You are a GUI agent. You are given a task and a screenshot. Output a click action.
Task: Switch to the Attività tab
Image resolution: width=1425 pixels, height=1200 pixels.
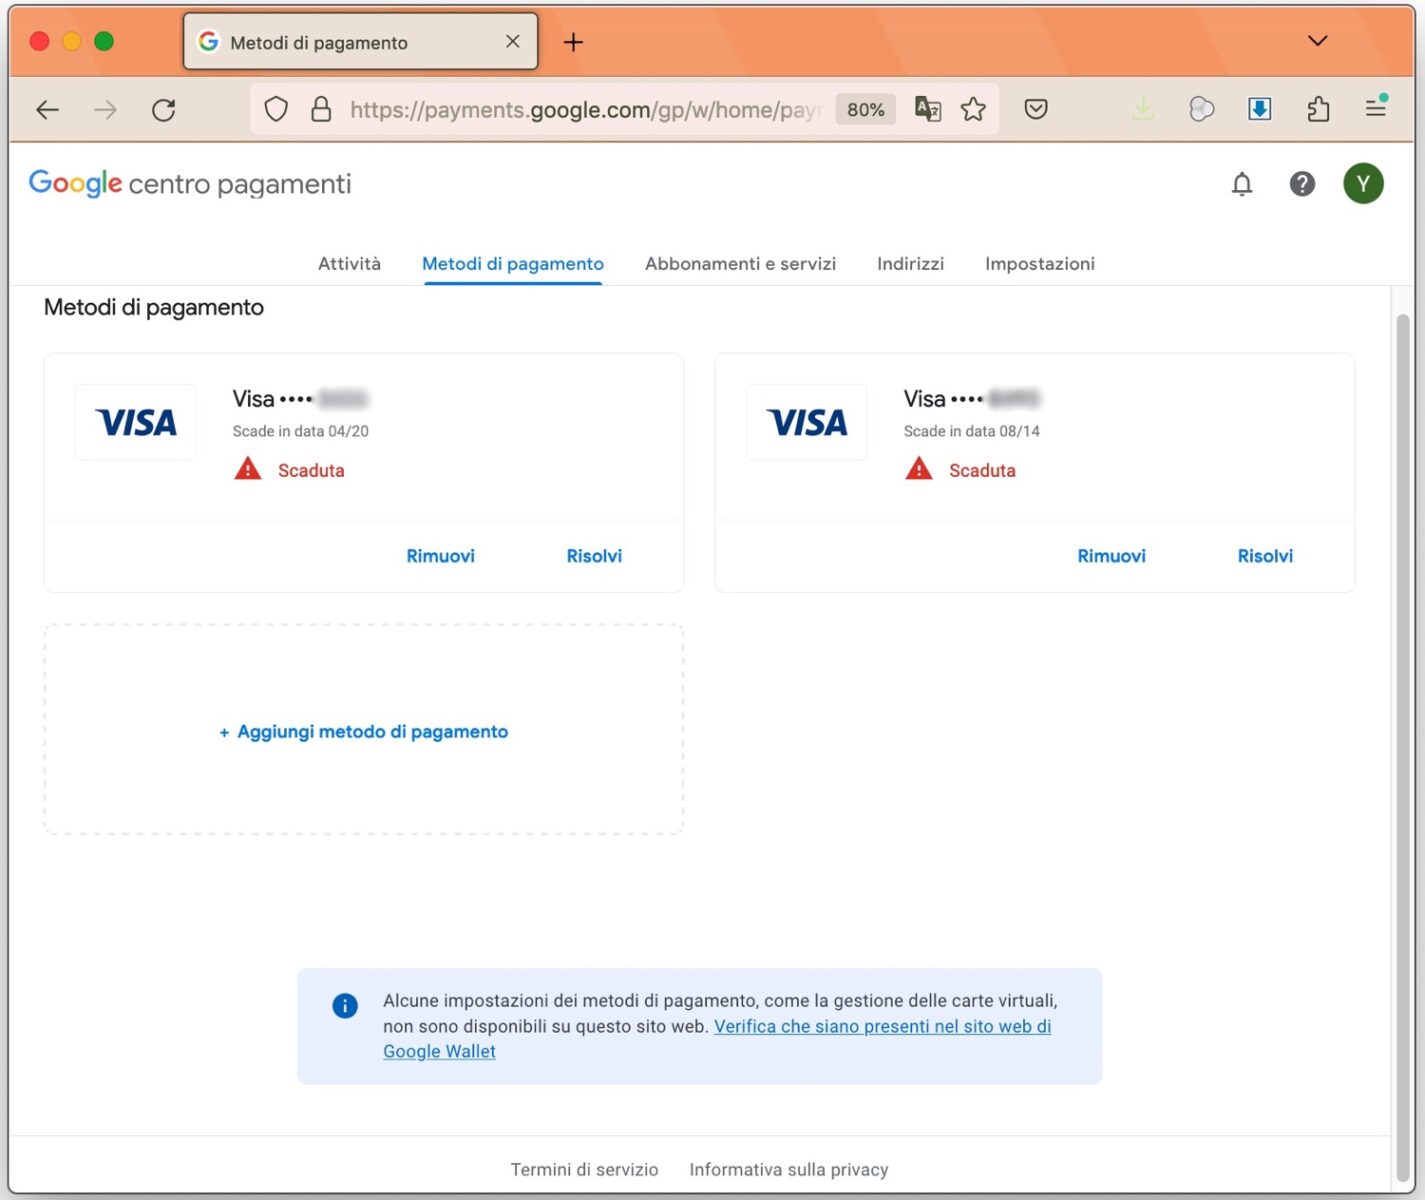coord(349,263)
